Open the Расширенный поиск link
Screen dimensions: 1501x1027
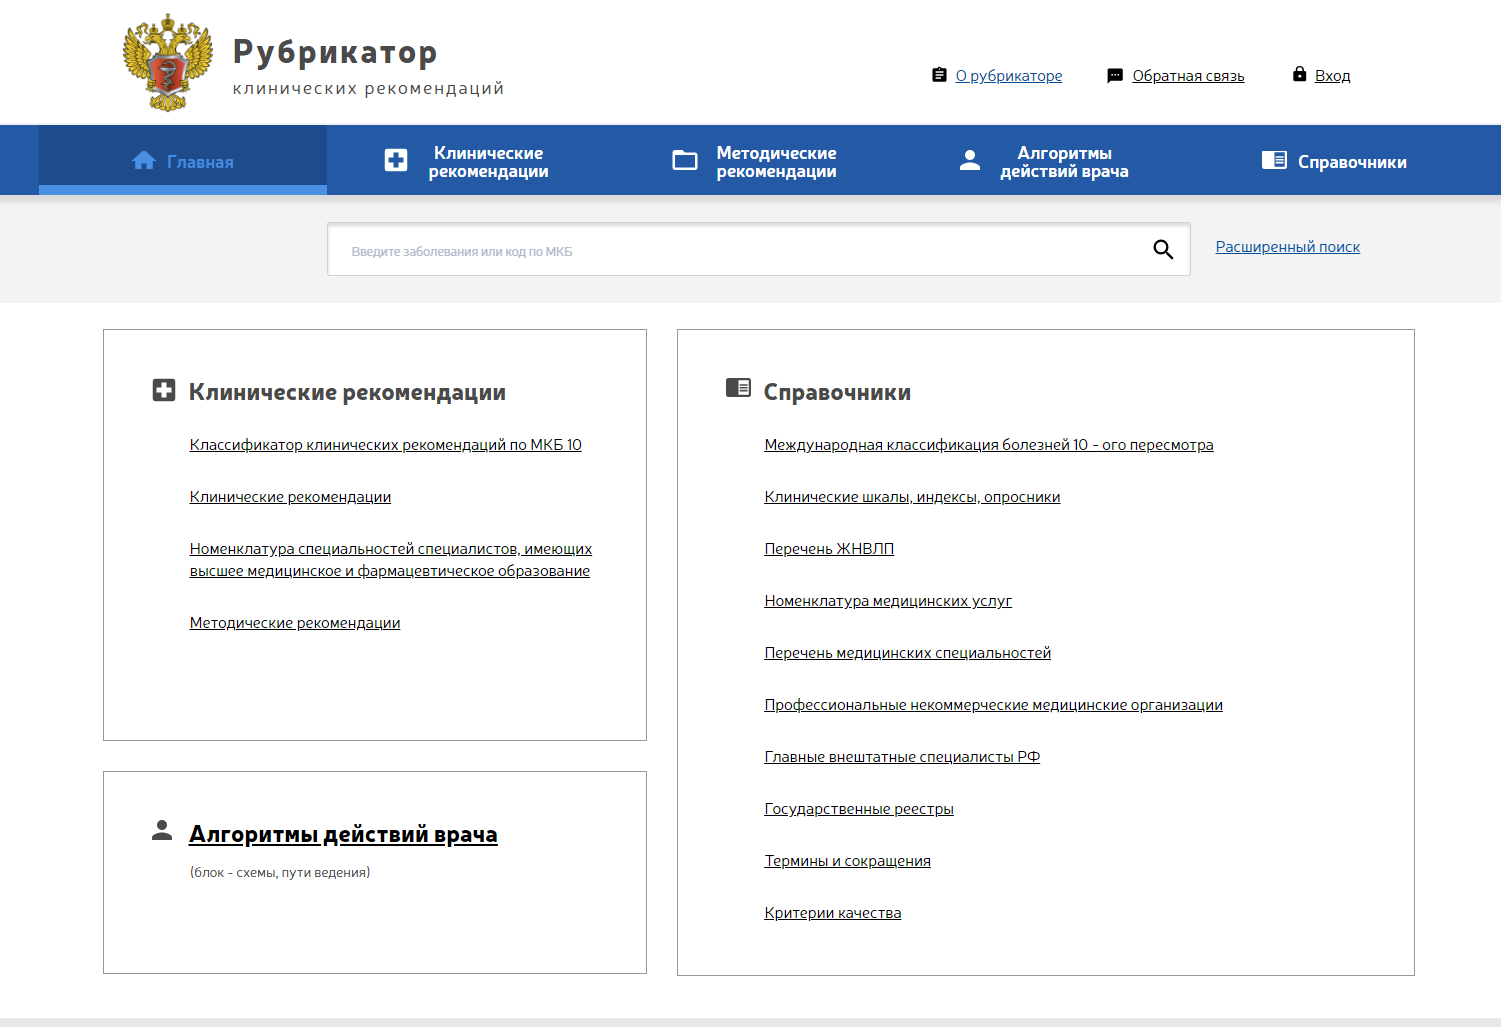(x=1287, y=247)
